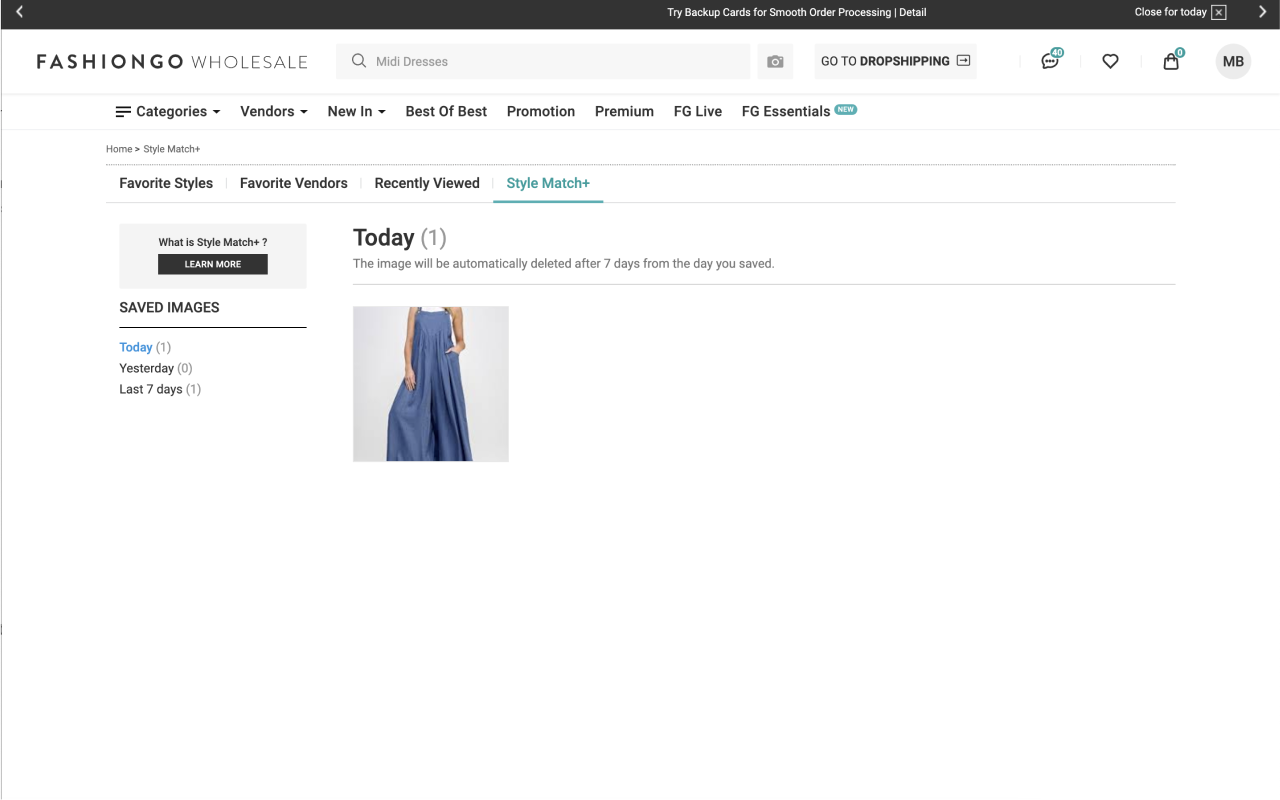The width and height of the screenshot is (1280, 800).
Task: Open the Detail link in announcement banner
Action: (x=912, y=12)
